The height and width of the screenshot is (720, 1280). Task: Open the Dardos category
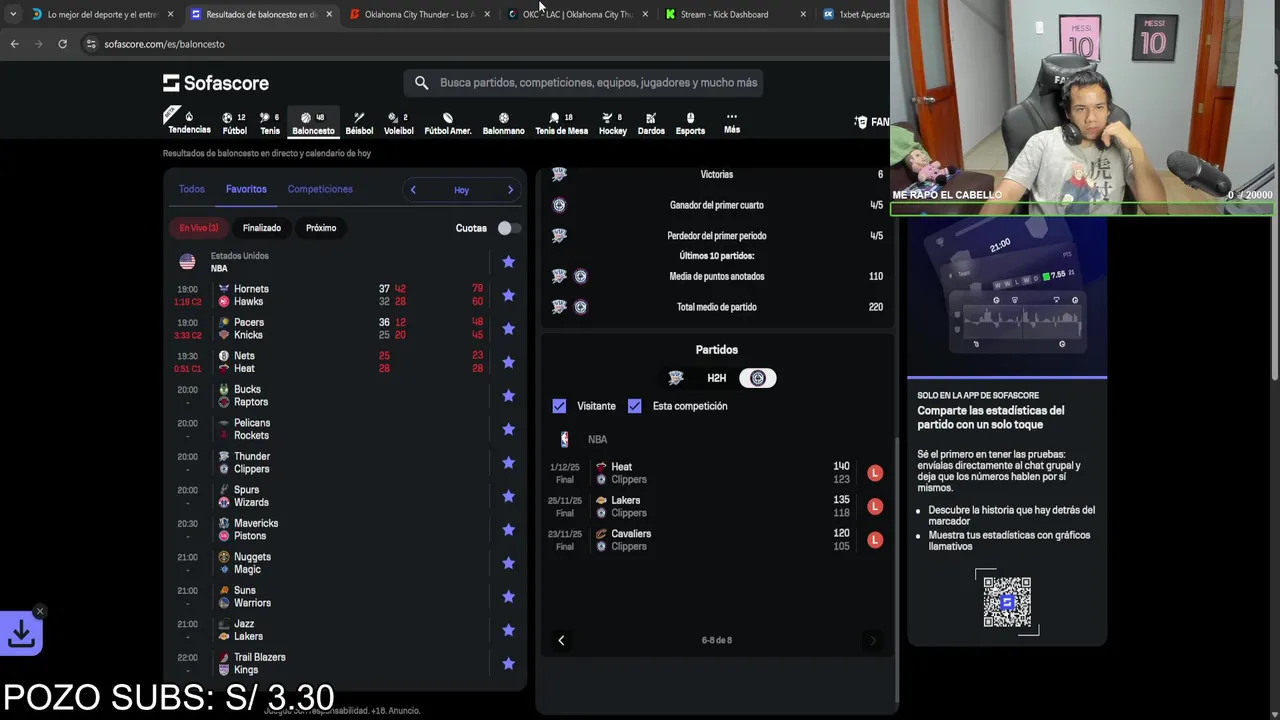tap(651, 123)
